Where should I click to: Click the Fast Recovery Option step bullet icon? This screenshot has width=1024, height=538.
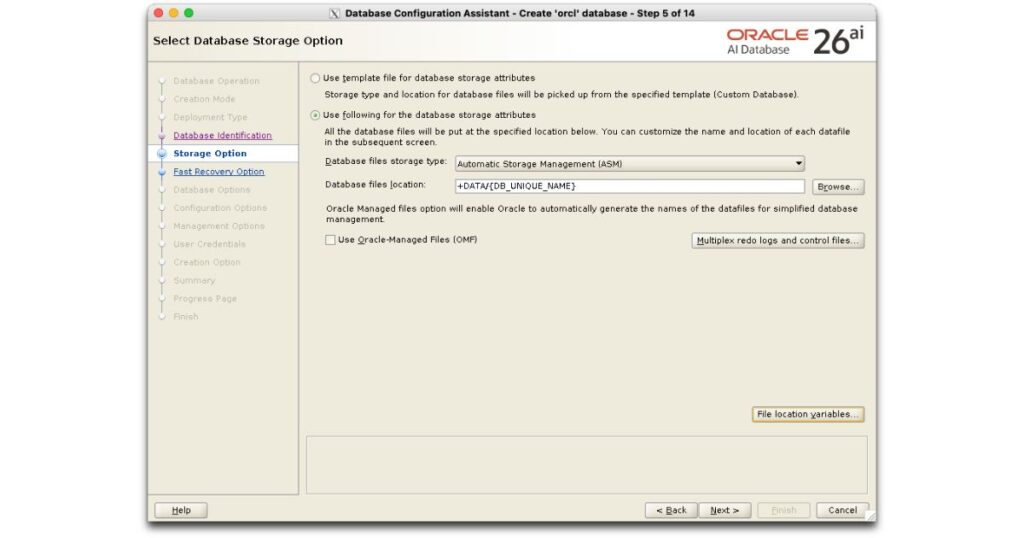(x=162, y=173)
